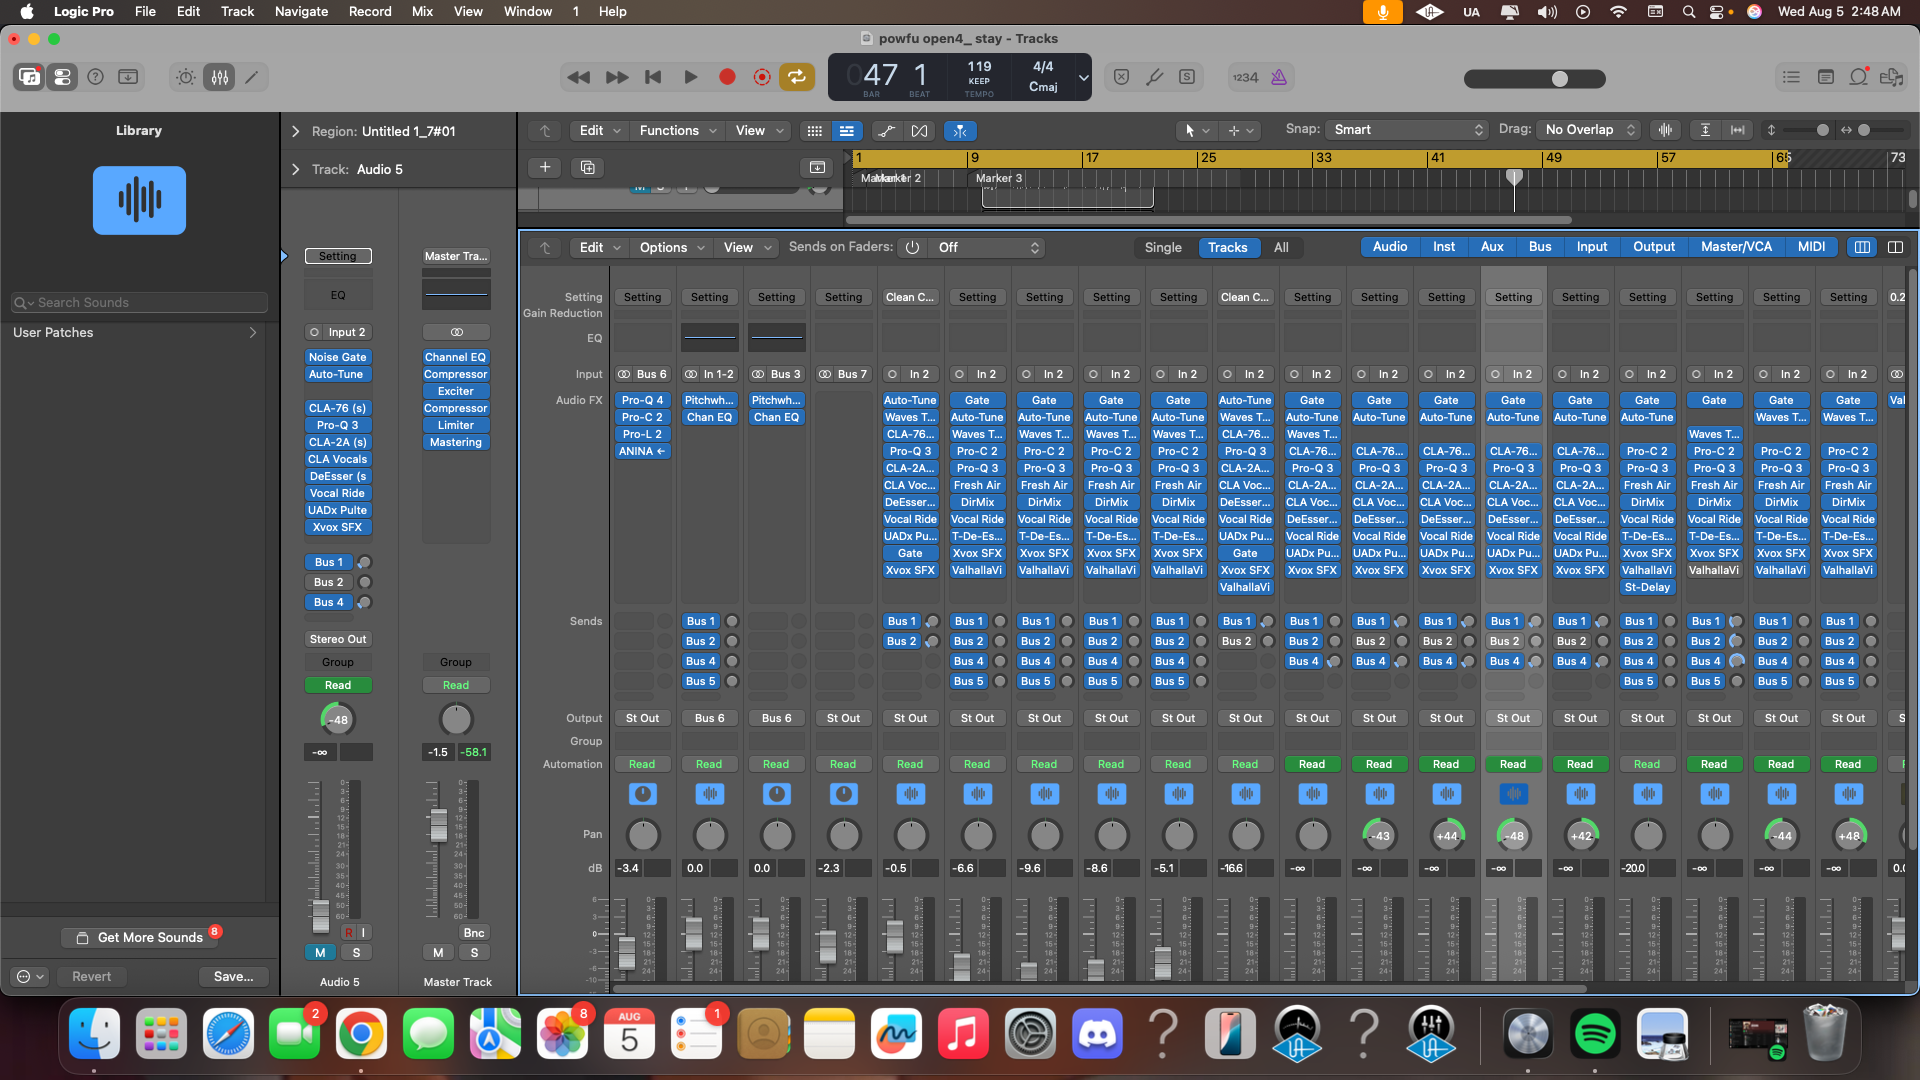Toggle Flex show/hide button in tracks area
Image resolution: width=1920 pixels, height=1080 pixels.
click(919, 131)
